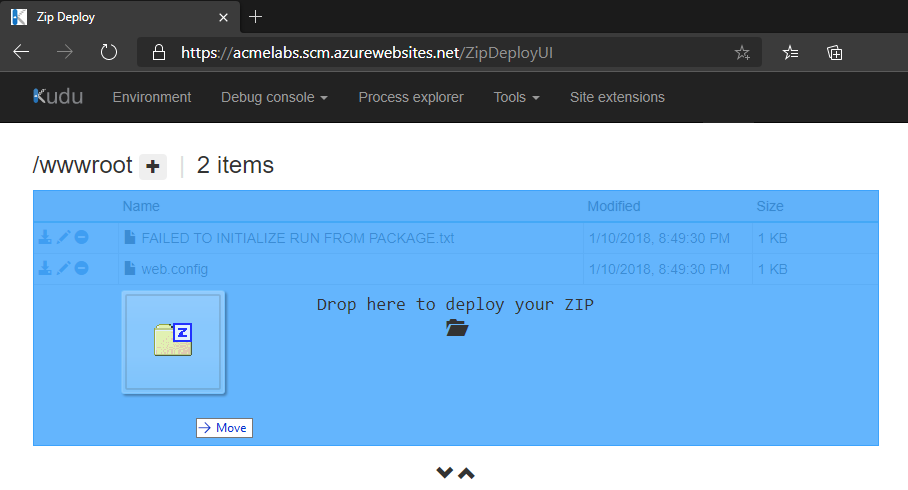The height and width of the screenshot is (490, 908).
Task: Open the Debug console dropdown menu
Action: point(274,97)
